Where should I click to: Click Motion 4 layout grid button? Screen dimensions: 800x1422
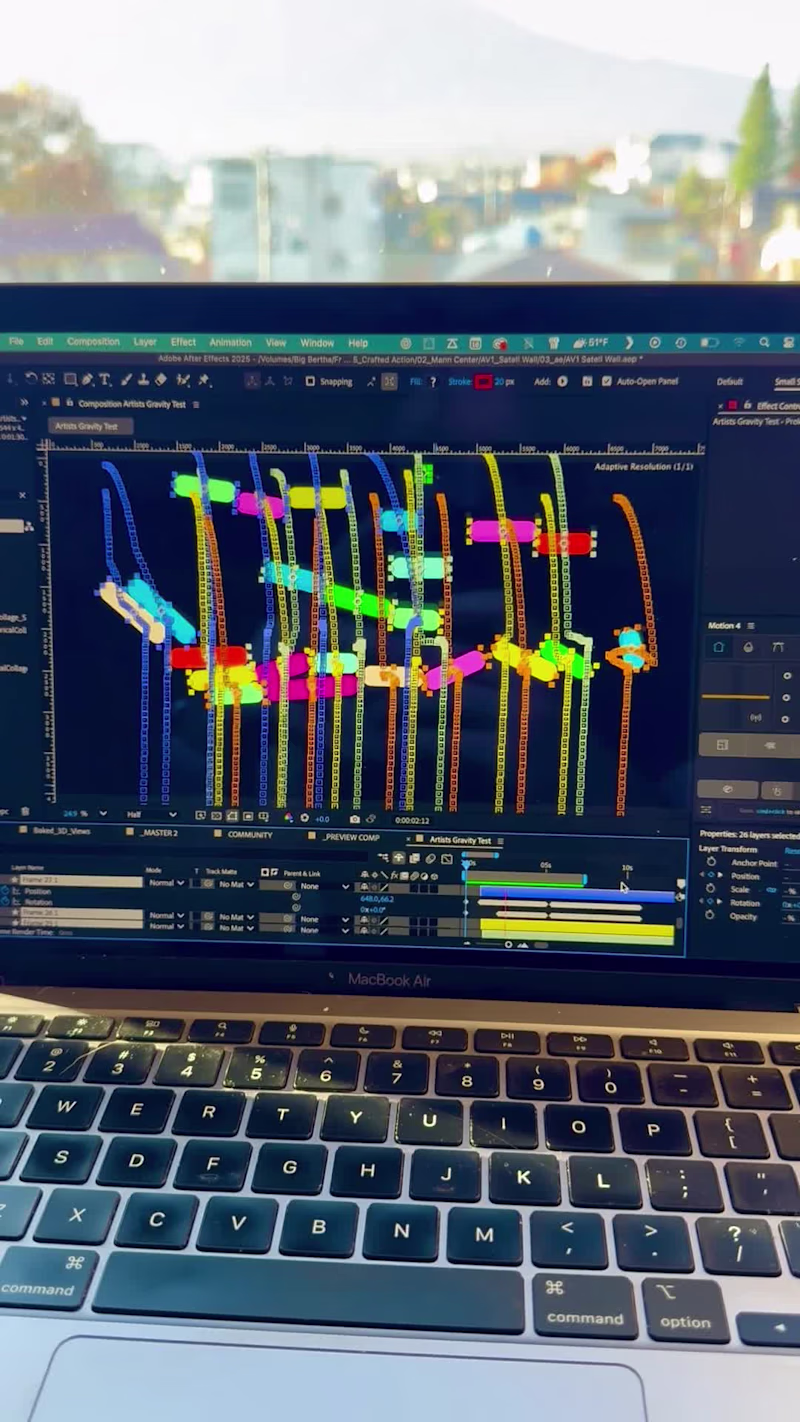pos(722,745)
